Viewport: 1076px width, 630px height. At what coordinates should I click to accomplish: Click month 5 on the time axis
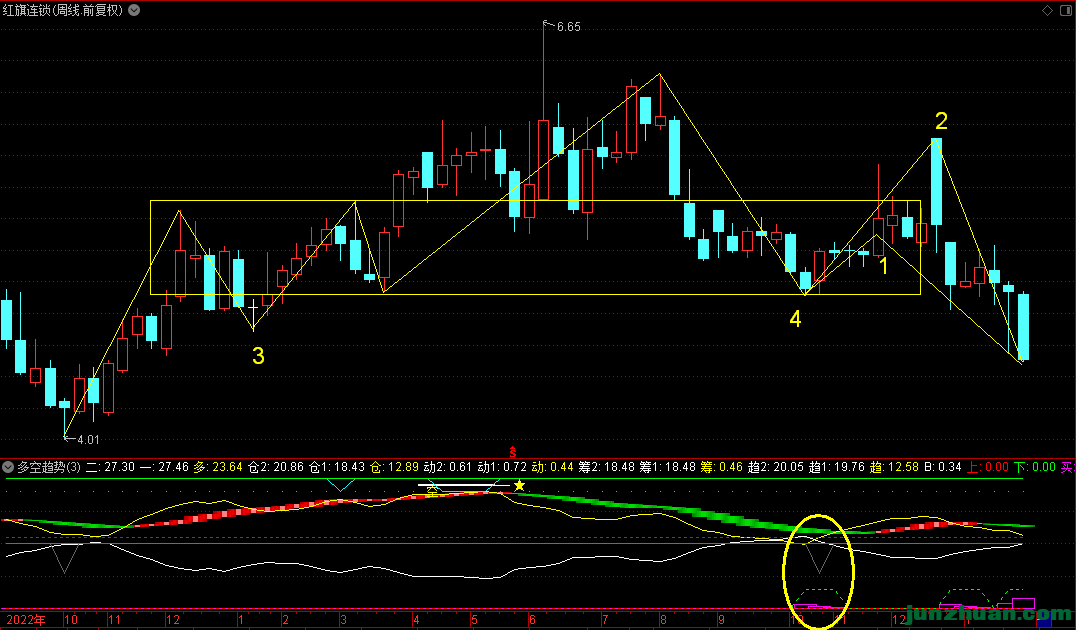click(x=474, y=620)
